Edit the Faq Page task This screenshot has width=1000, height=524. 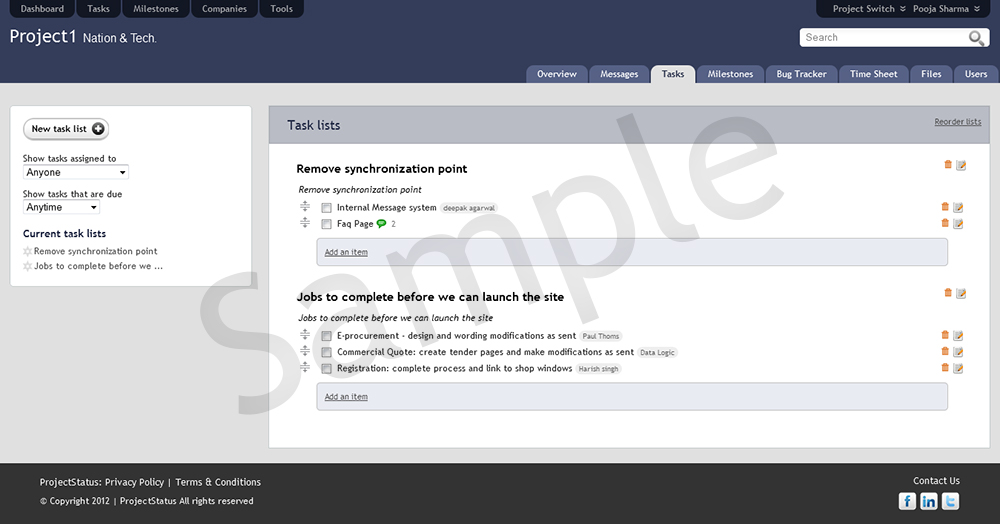click(959, 224)
